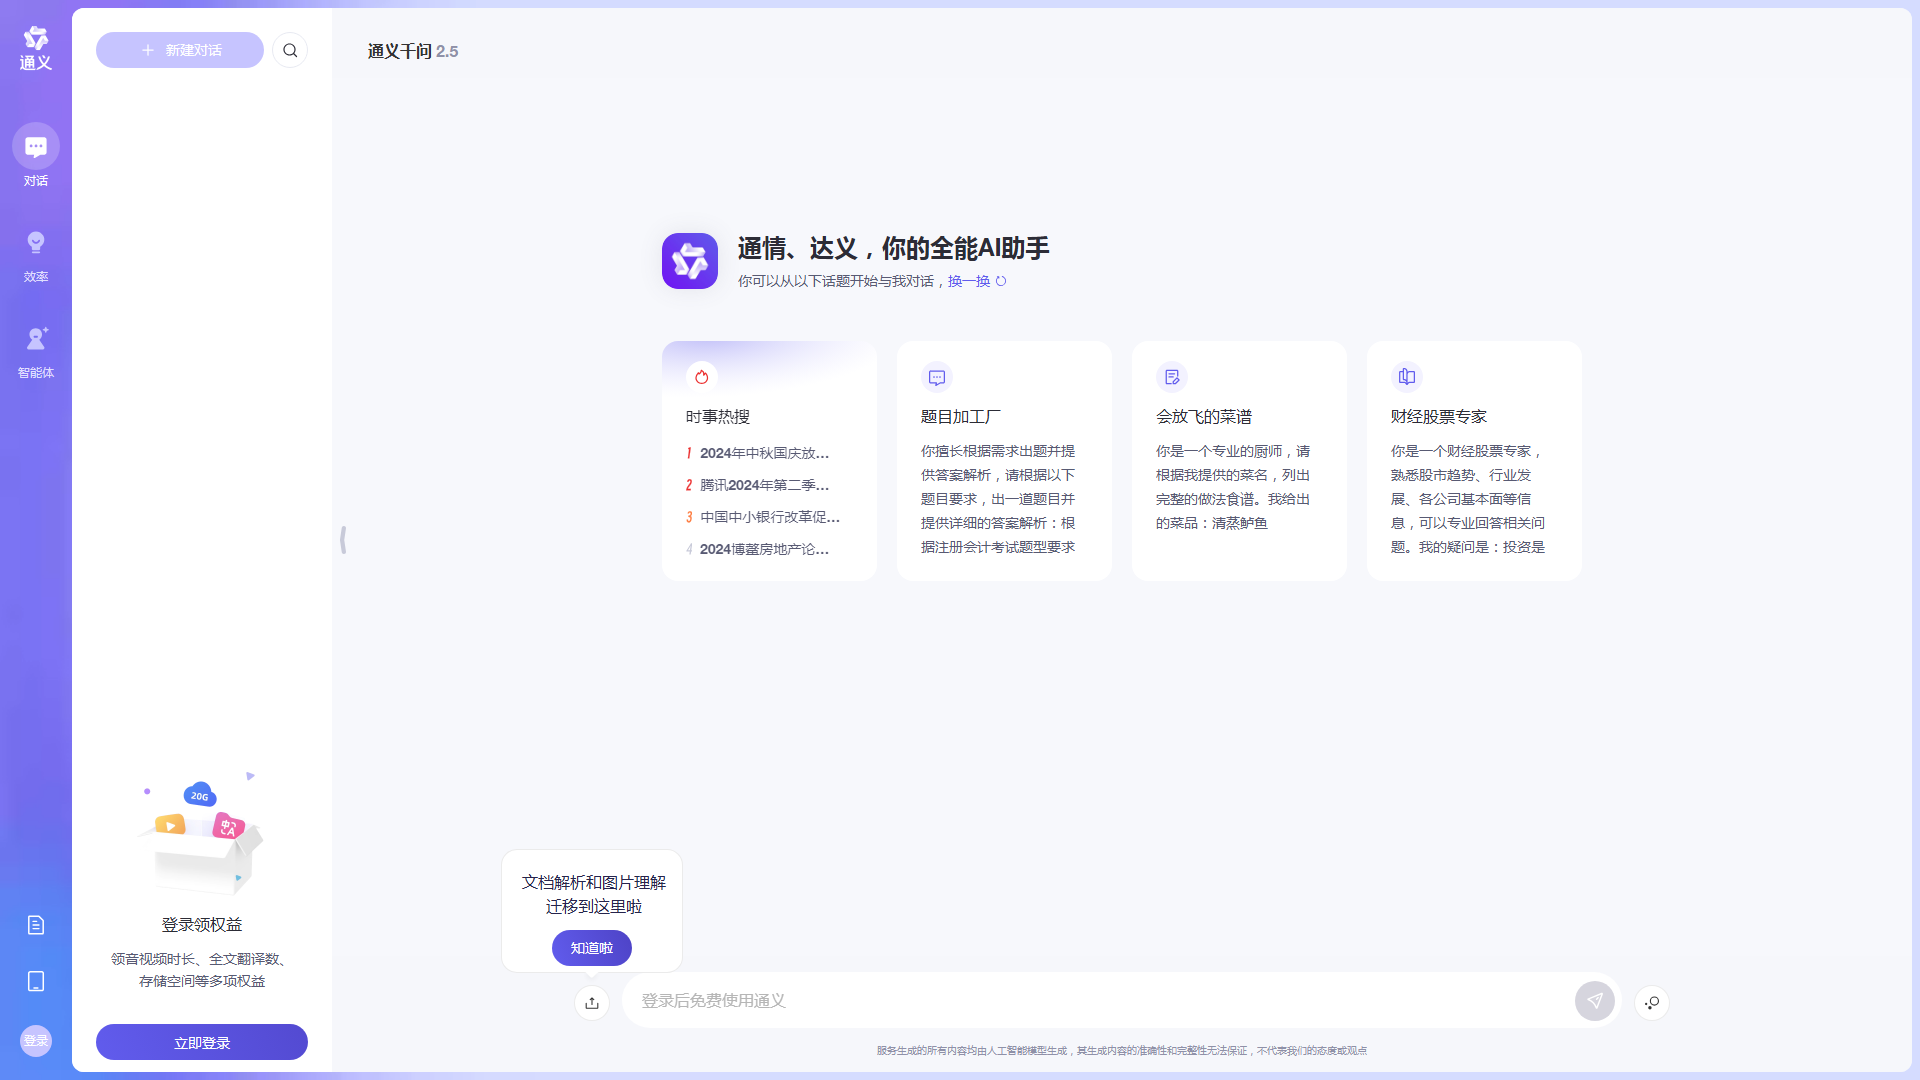The width and height of the screenshot is (1920, 1080).
Task: Open hot topic 中国中小银行改革促…
Action: [763, 517]
